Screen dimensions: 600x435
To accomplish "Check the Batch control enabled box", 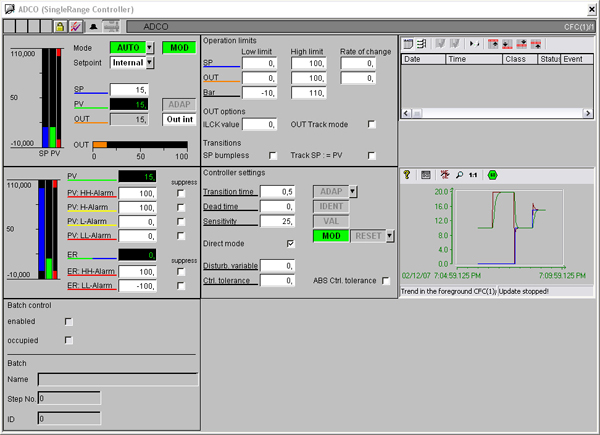I will point(68,321).
